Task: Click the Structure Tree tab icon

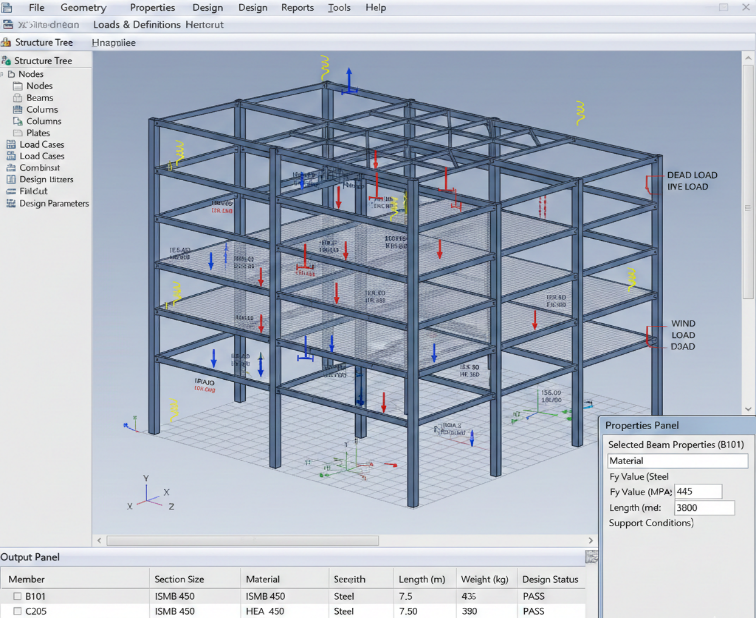Action: point(7,43)
